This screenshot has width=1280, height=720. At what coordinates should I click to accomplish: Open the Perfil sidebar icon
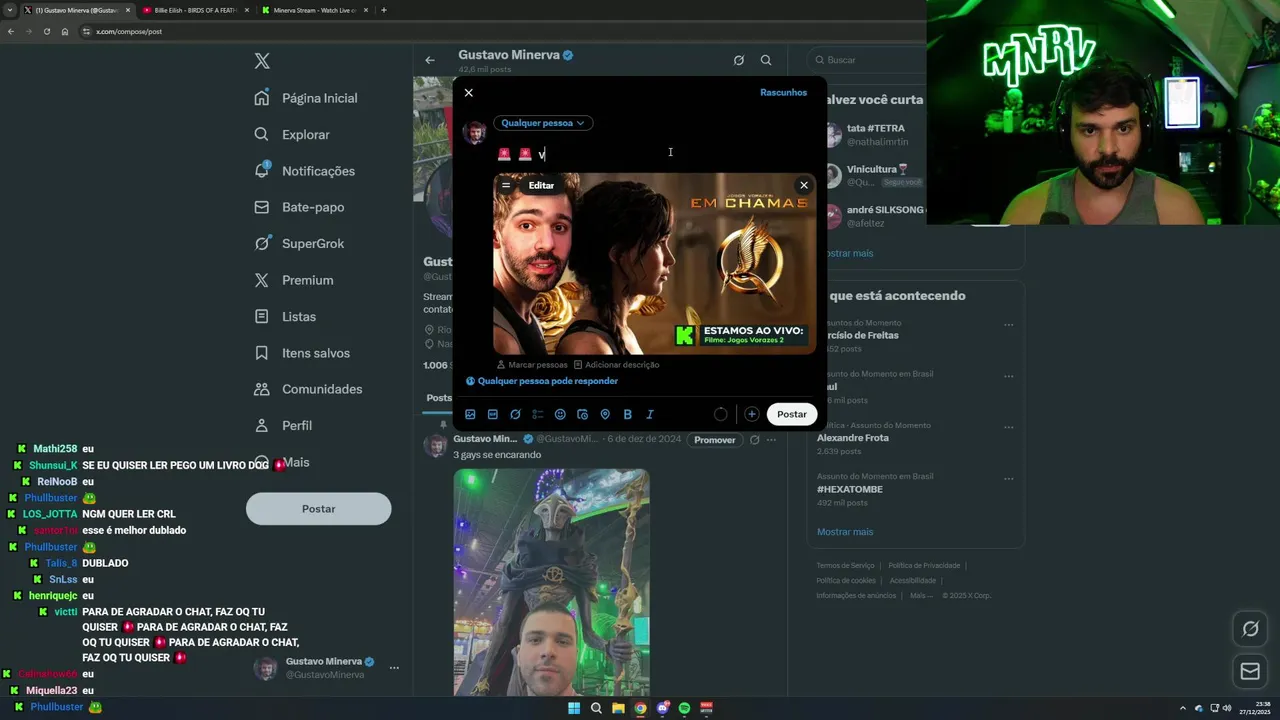pos(262,425)
